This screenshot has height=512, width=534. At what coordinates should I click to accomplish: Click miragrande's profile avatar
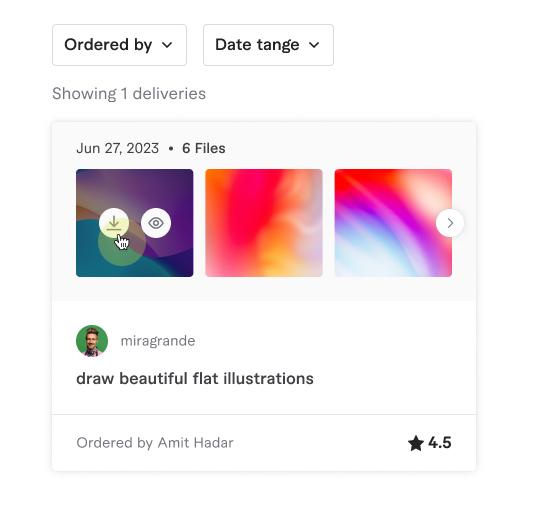(92, 341)
